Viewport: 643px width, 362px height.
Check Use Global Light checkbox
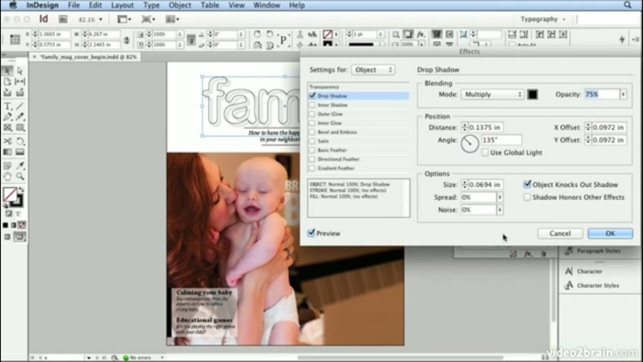pyautogui.click(x=485, y=153)
